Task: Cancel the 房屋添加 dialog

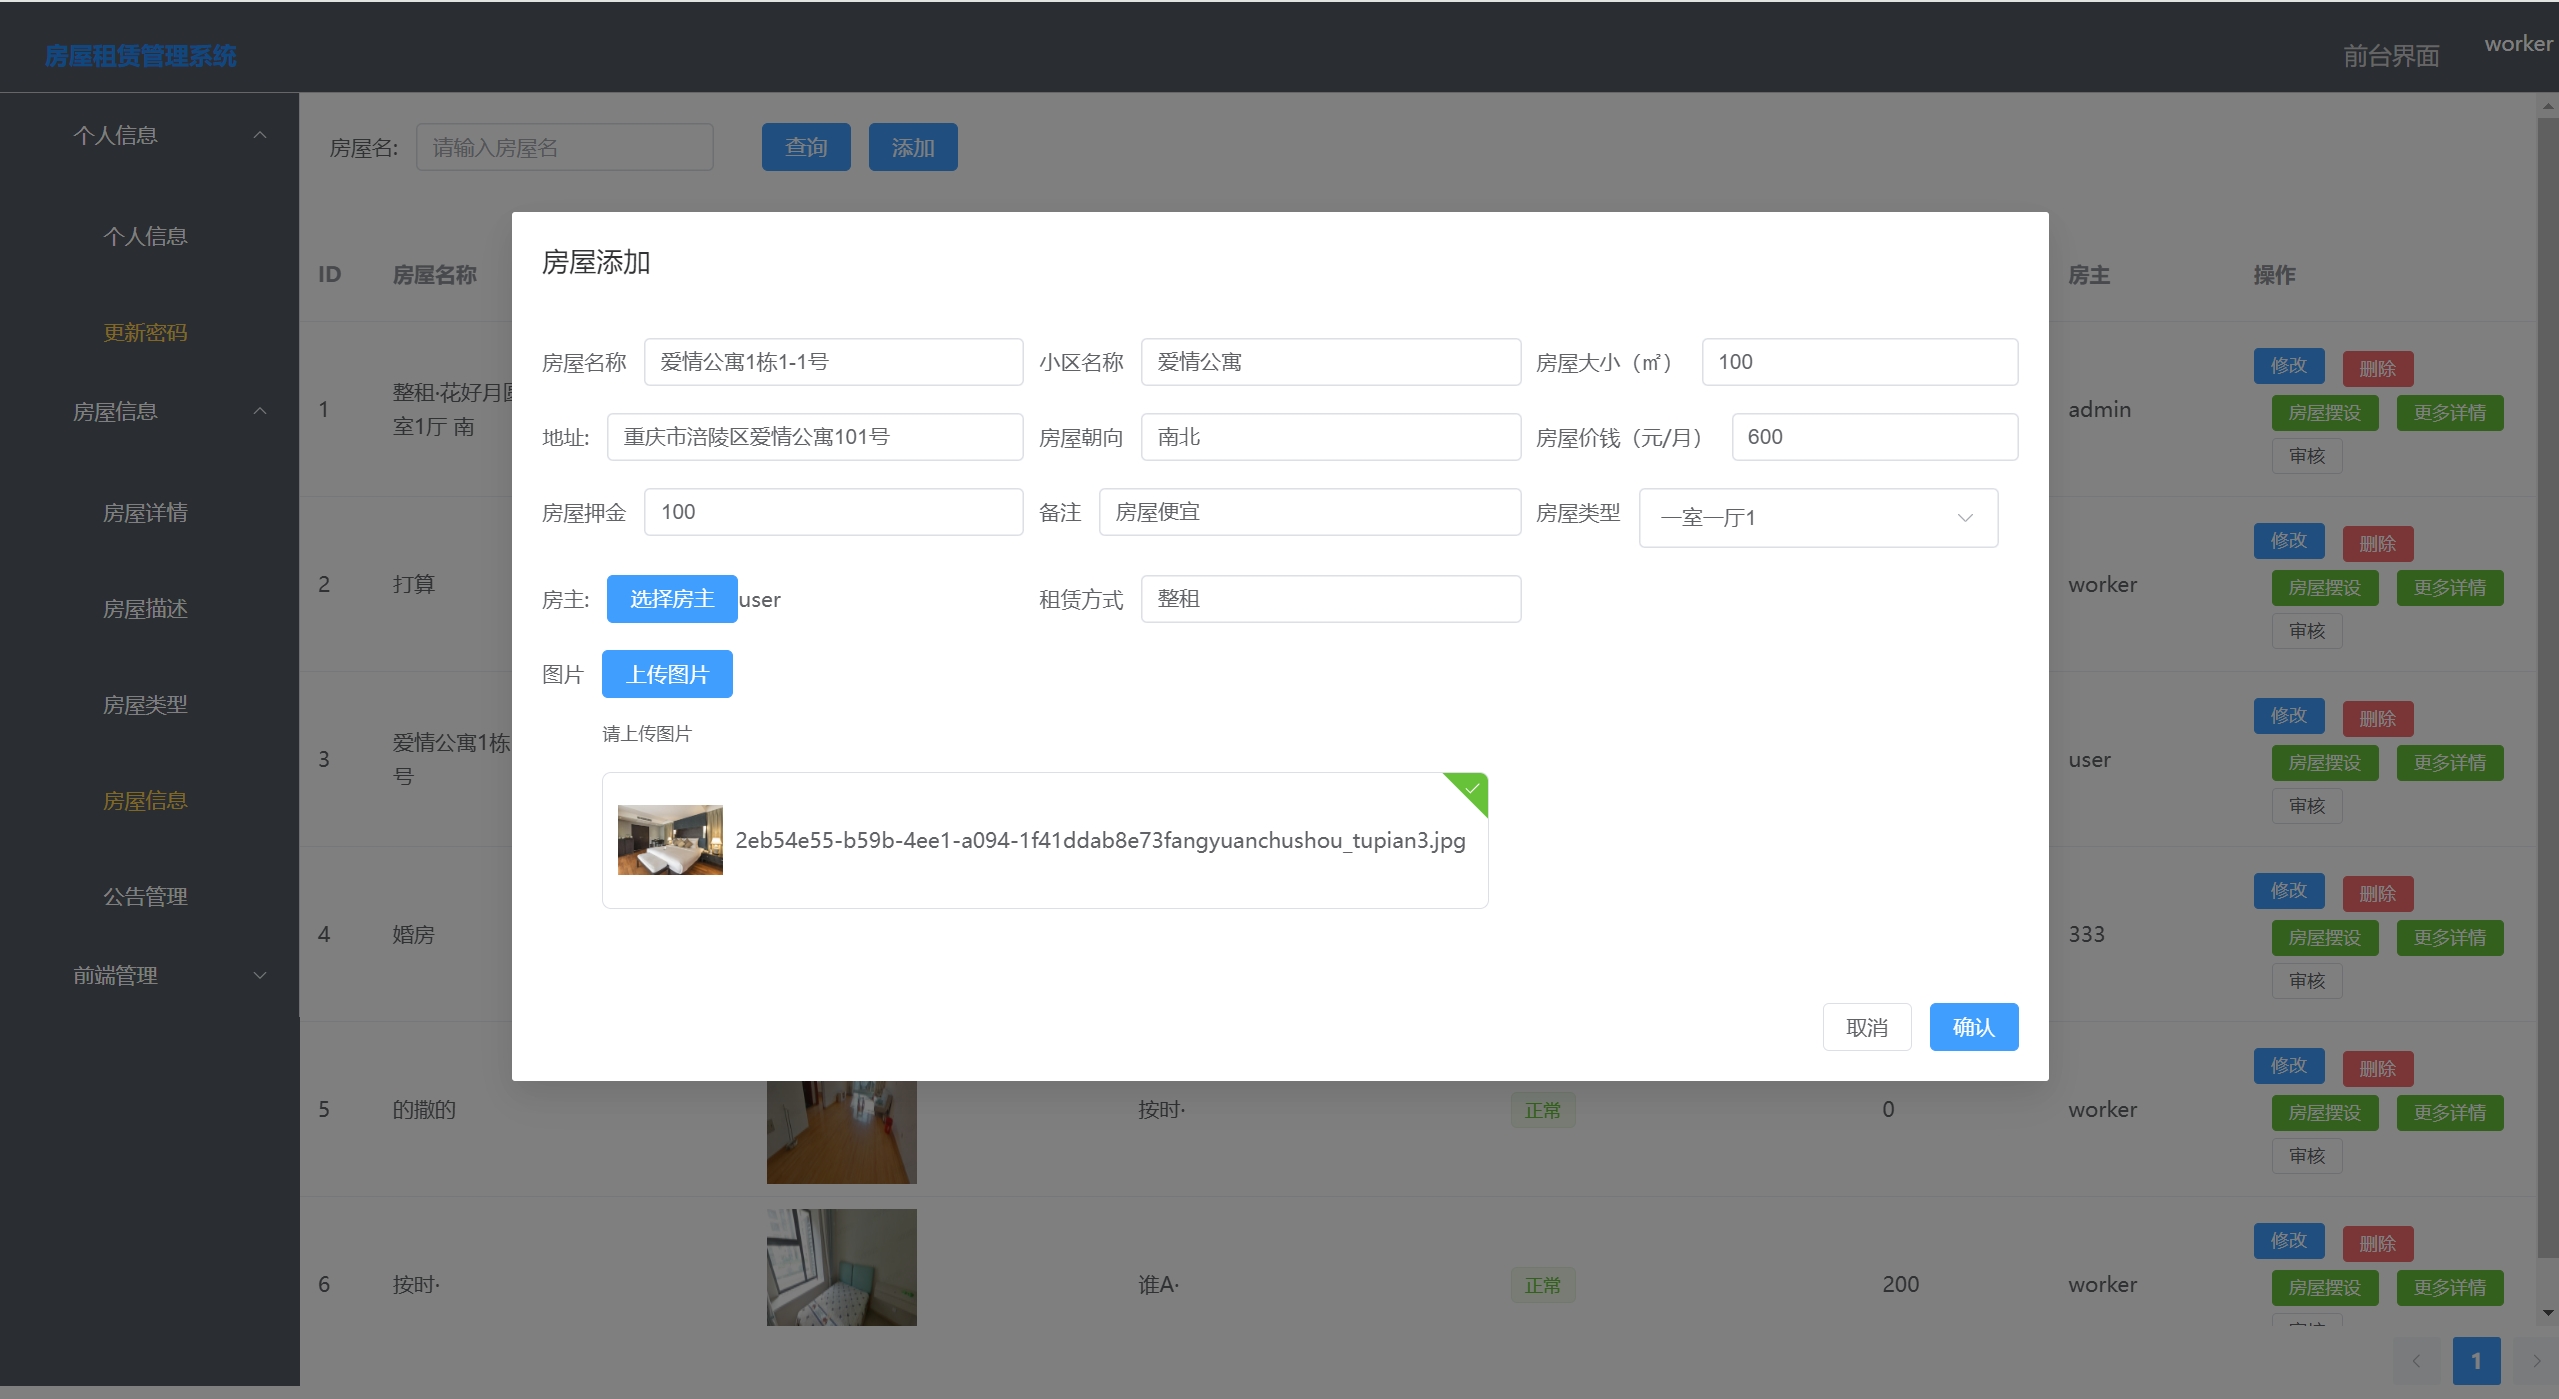Action: coord(1866,1027)
